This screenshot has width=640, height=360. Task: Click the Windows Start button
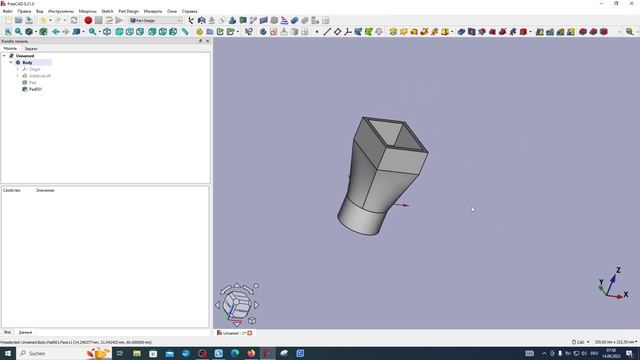tap(8, 353)
